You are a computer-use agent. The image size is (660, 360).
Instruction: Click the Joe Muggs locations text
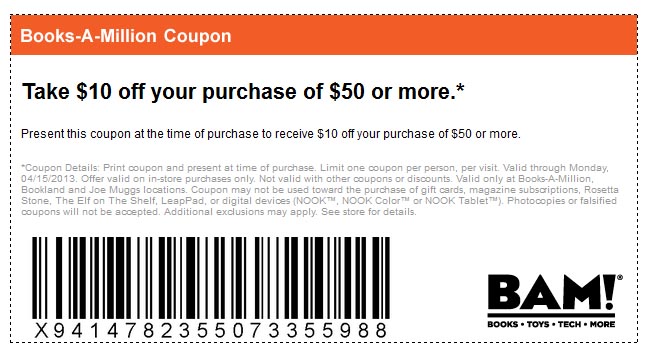(137, 189)
